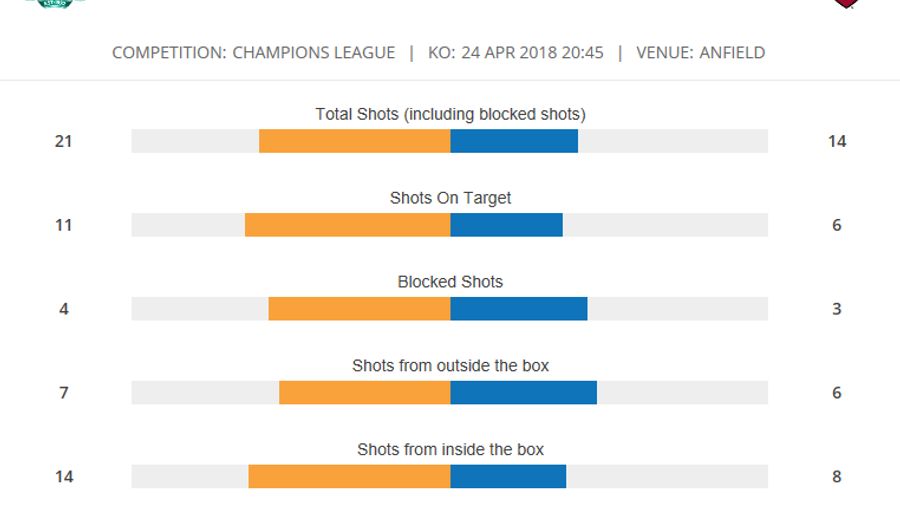This screenshot has height=506, width=900.
Task: Click the orange outside-the-box shots bar
Action: (364, 393)
